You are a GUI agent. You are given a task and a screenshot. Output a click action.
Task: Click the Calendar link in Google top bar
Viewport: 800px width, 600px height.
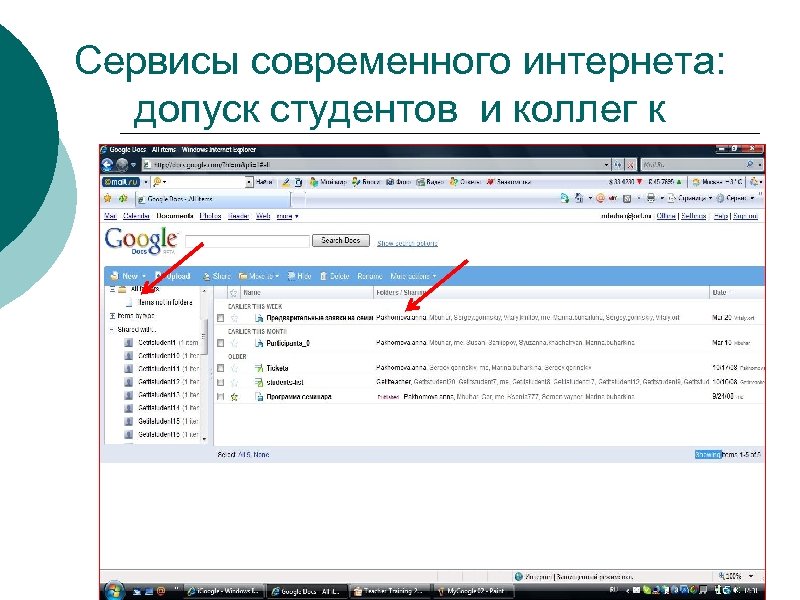(x=136, y=216)
